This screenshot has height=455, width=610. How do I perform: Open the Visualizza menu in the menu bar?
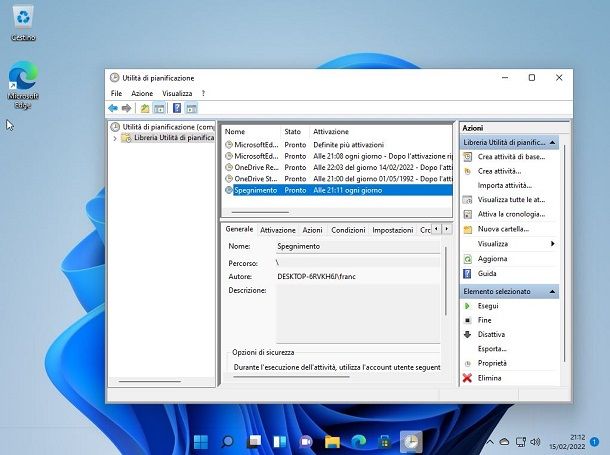177,93
